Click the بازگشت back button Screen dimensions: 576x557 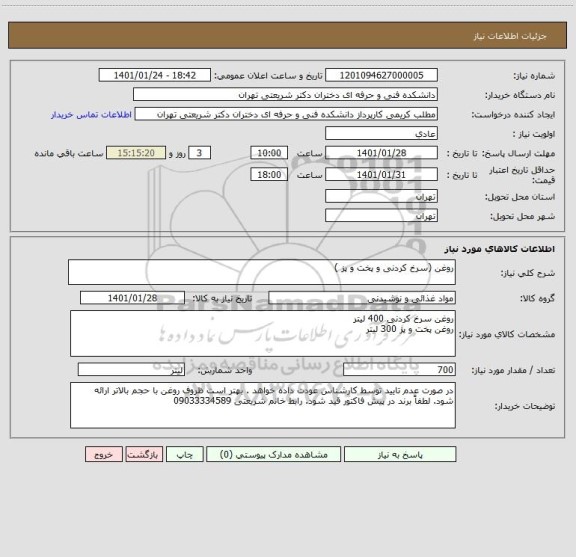[x=144, y=454]
